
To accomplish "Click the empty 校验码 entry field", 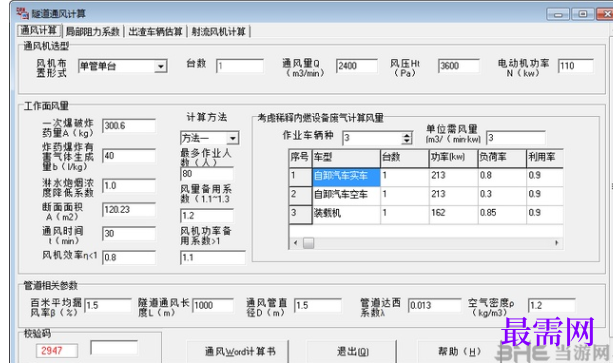I will click(114, 347).
